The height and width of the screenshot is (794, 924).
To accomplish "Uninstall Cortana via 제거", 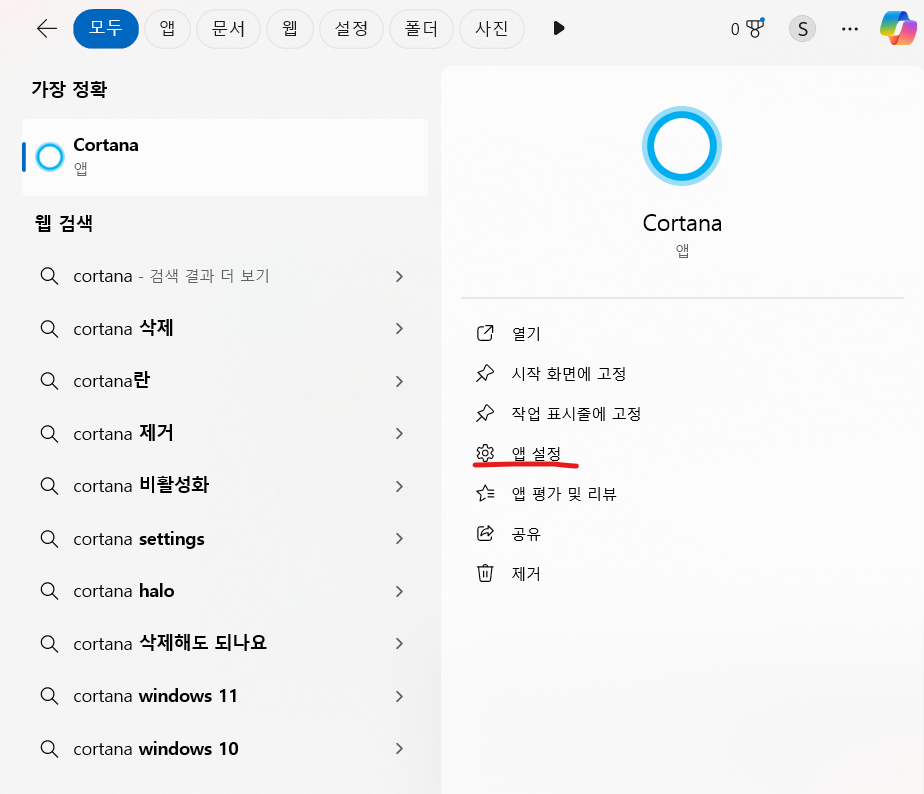I will pyautogui.click(x=526, y=574).
